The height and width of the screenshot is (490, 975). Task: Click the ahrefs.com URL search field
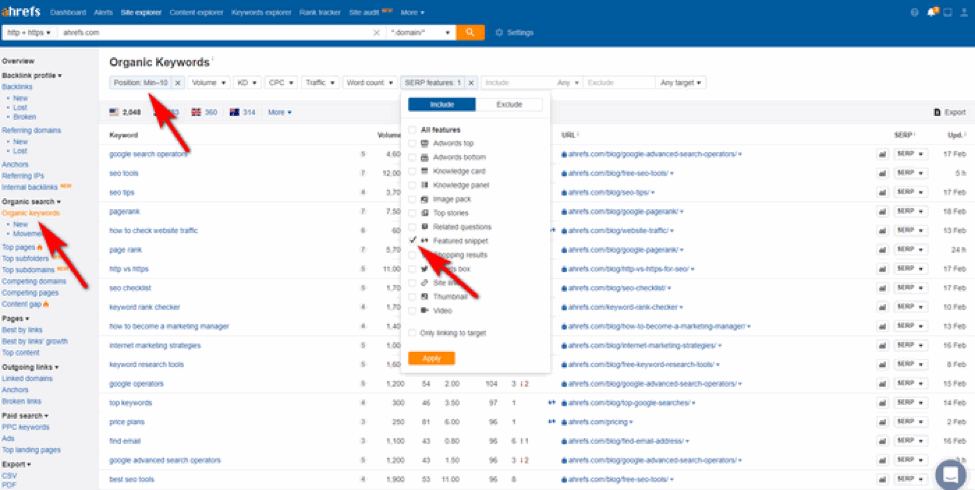tap(215, 32)
